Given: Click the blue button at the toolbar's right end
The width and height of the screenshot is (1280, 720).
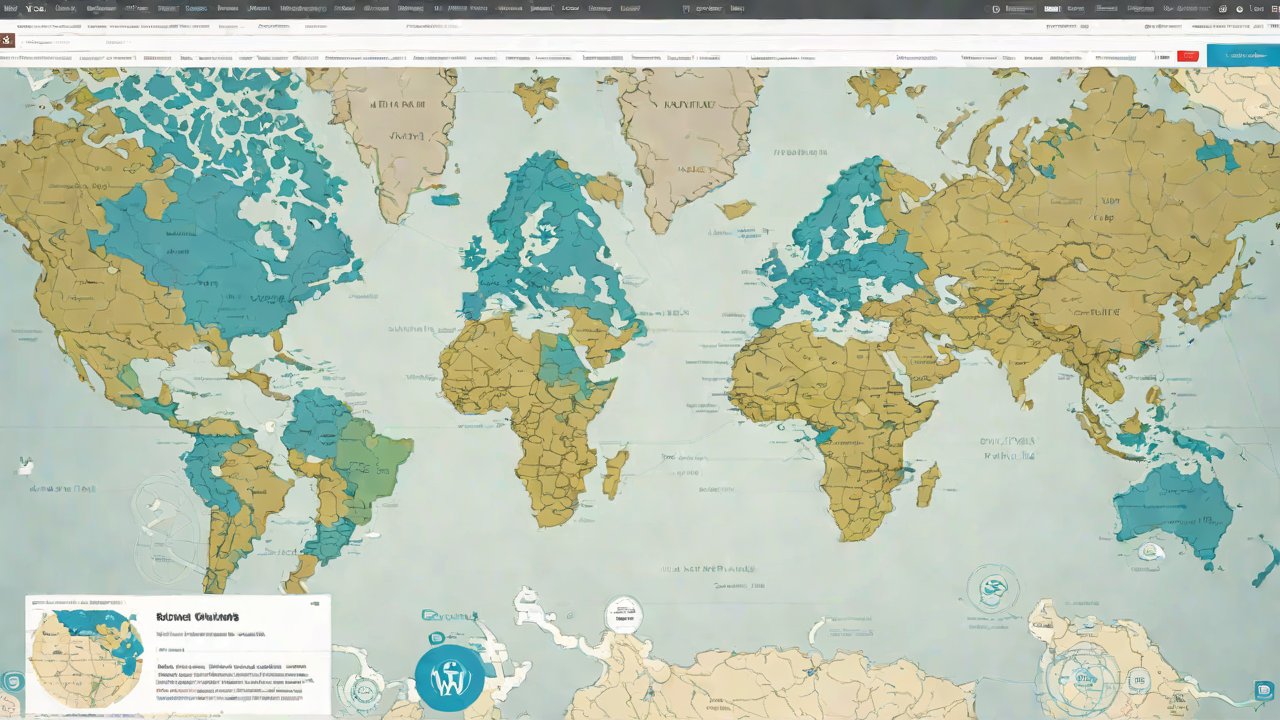Looking at the screenshot, I should [x=1243, y=56].
